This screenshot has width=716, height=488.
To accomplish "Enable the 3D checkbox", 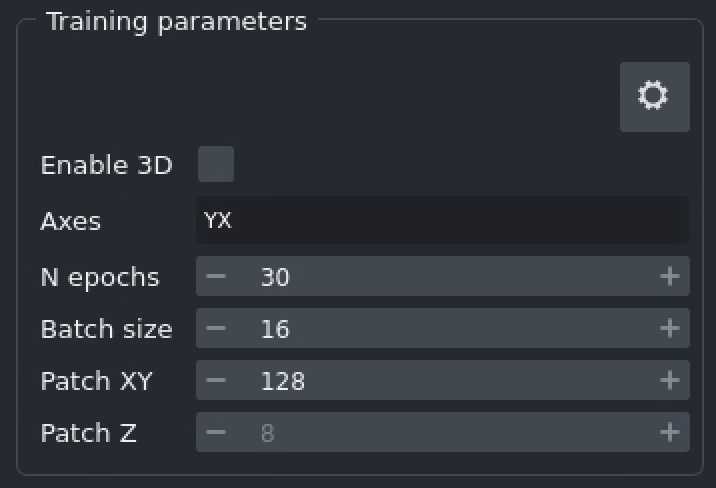I will [x=216, y=165].
